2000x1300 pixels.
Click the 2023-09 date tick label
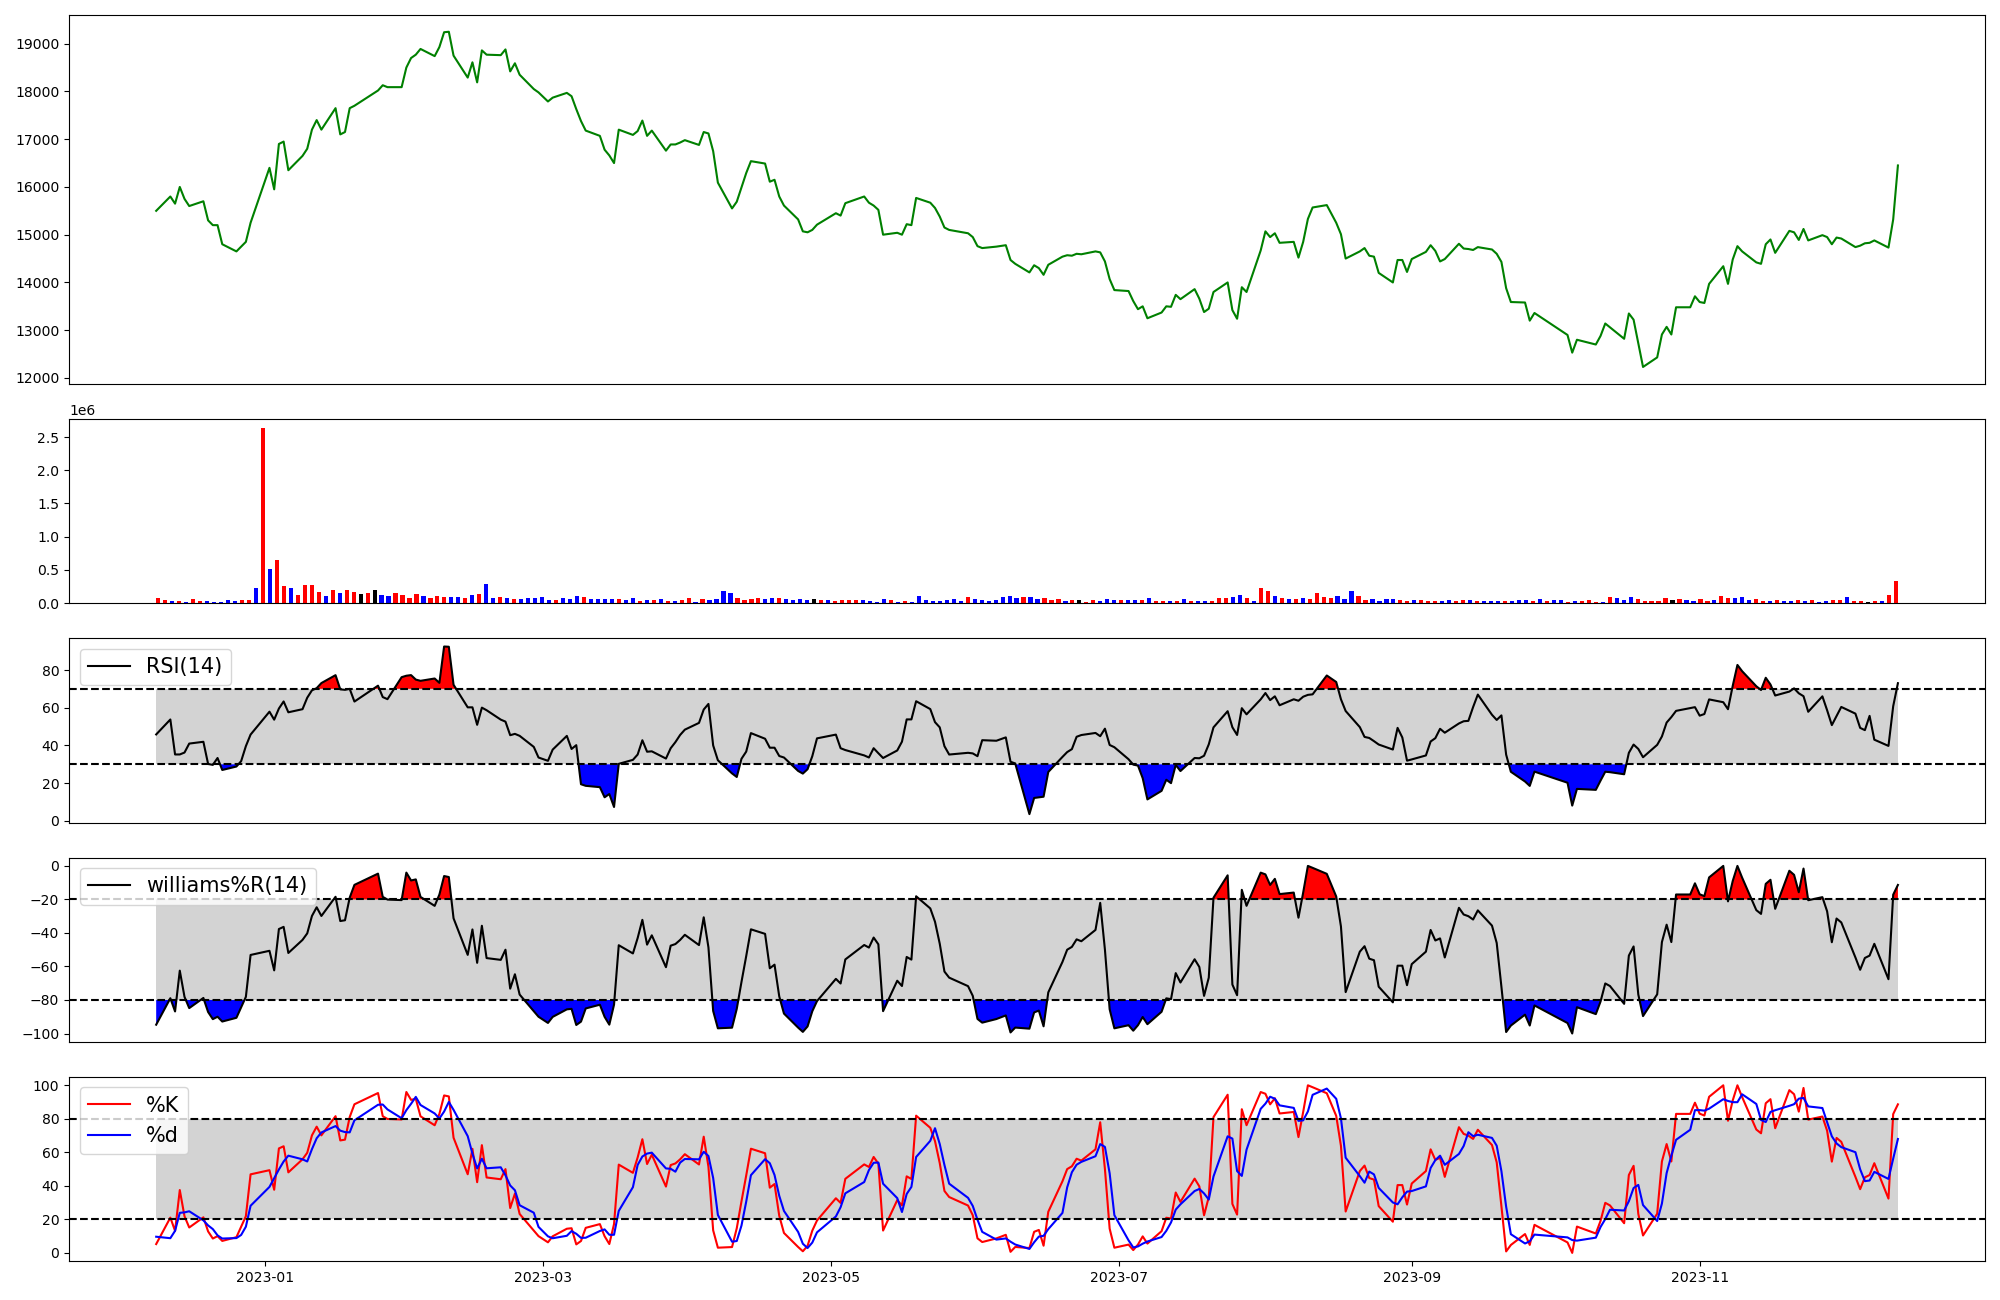click(x=1411, y=1277)
